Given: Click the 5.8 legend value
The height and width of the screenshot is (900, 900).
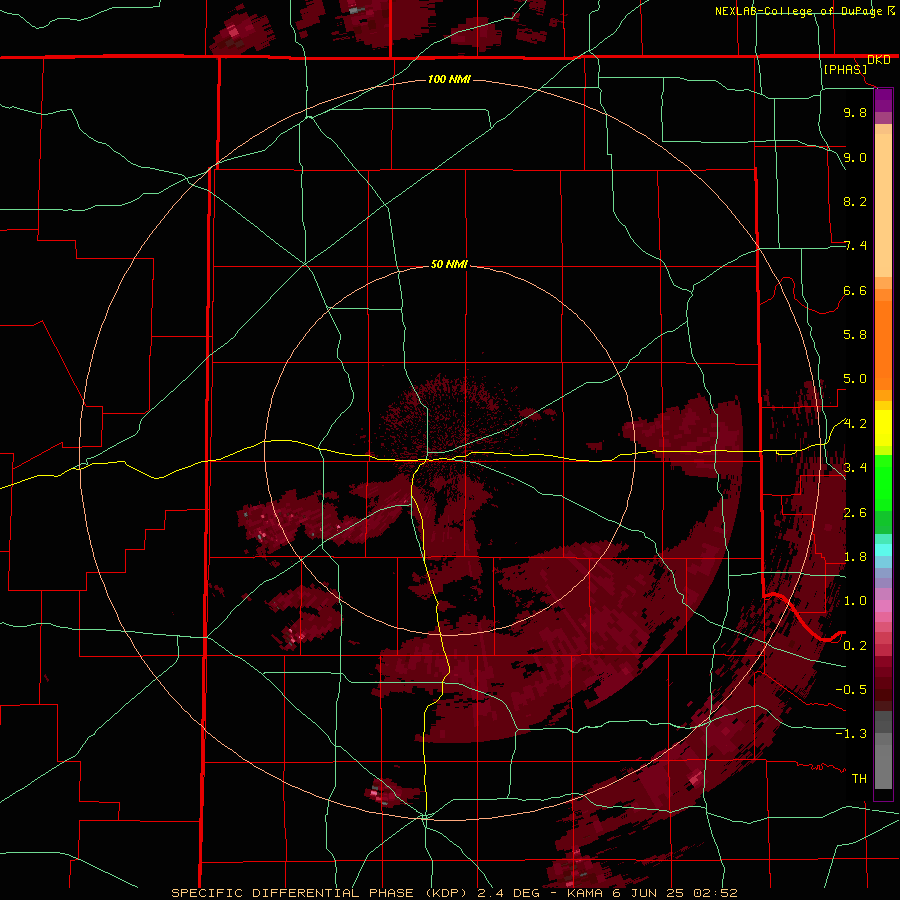Looking at the screenshot, I should [855, 334].
